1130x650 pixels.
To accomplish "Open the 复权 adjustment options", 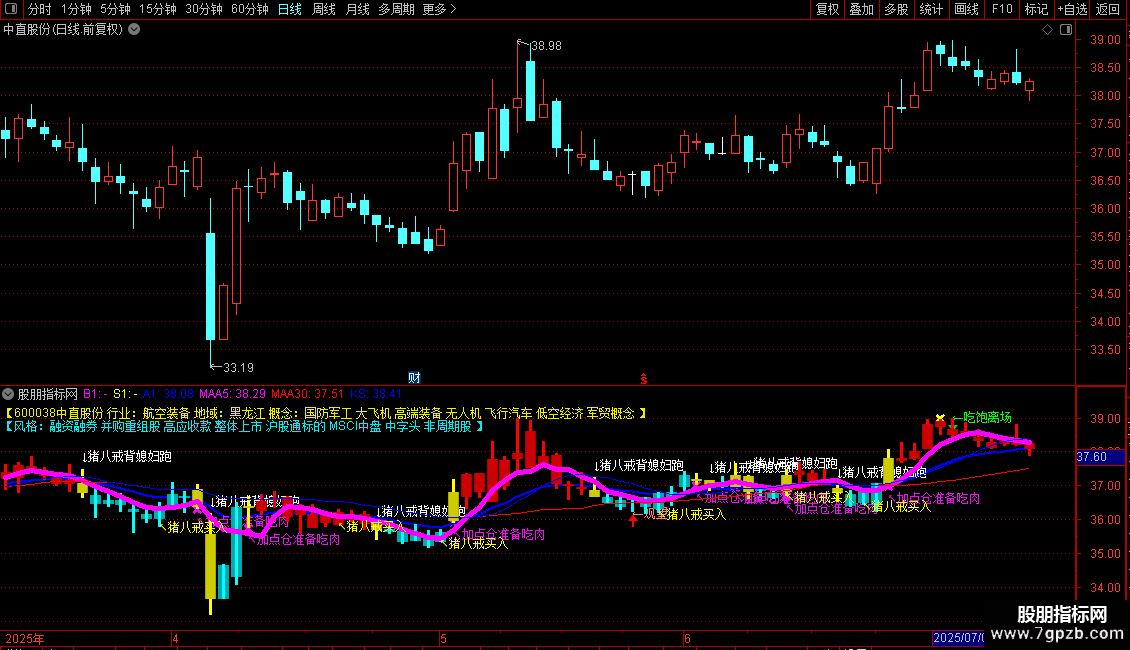I will (x=827, y=9).
